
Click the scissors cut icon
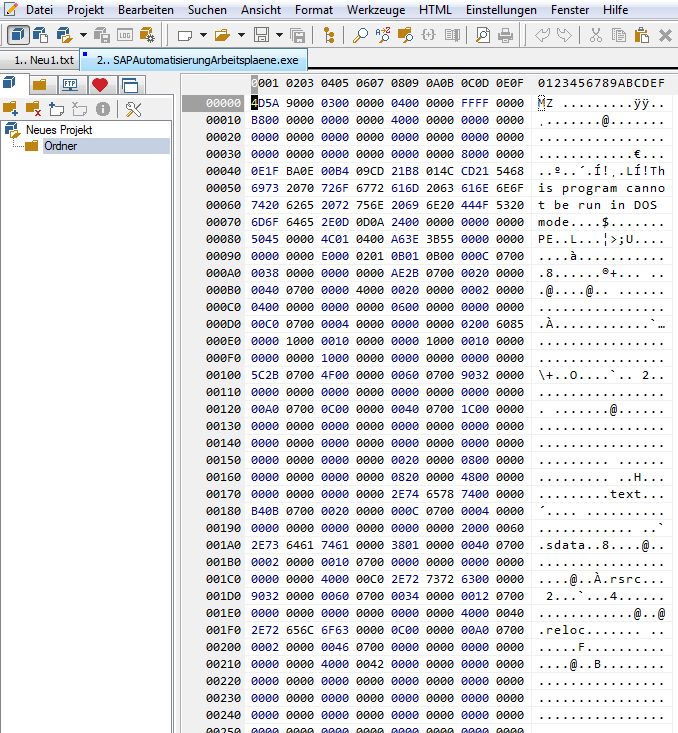[x=596, y=35]
